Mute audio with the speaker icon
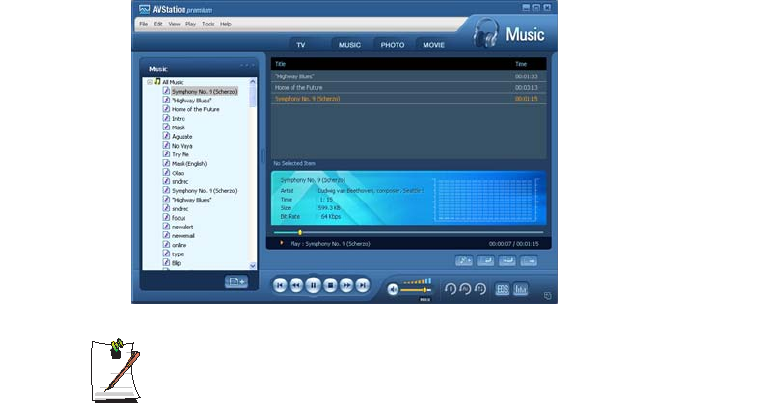Viewport: 782px width, 407px height. coord(393,289)
